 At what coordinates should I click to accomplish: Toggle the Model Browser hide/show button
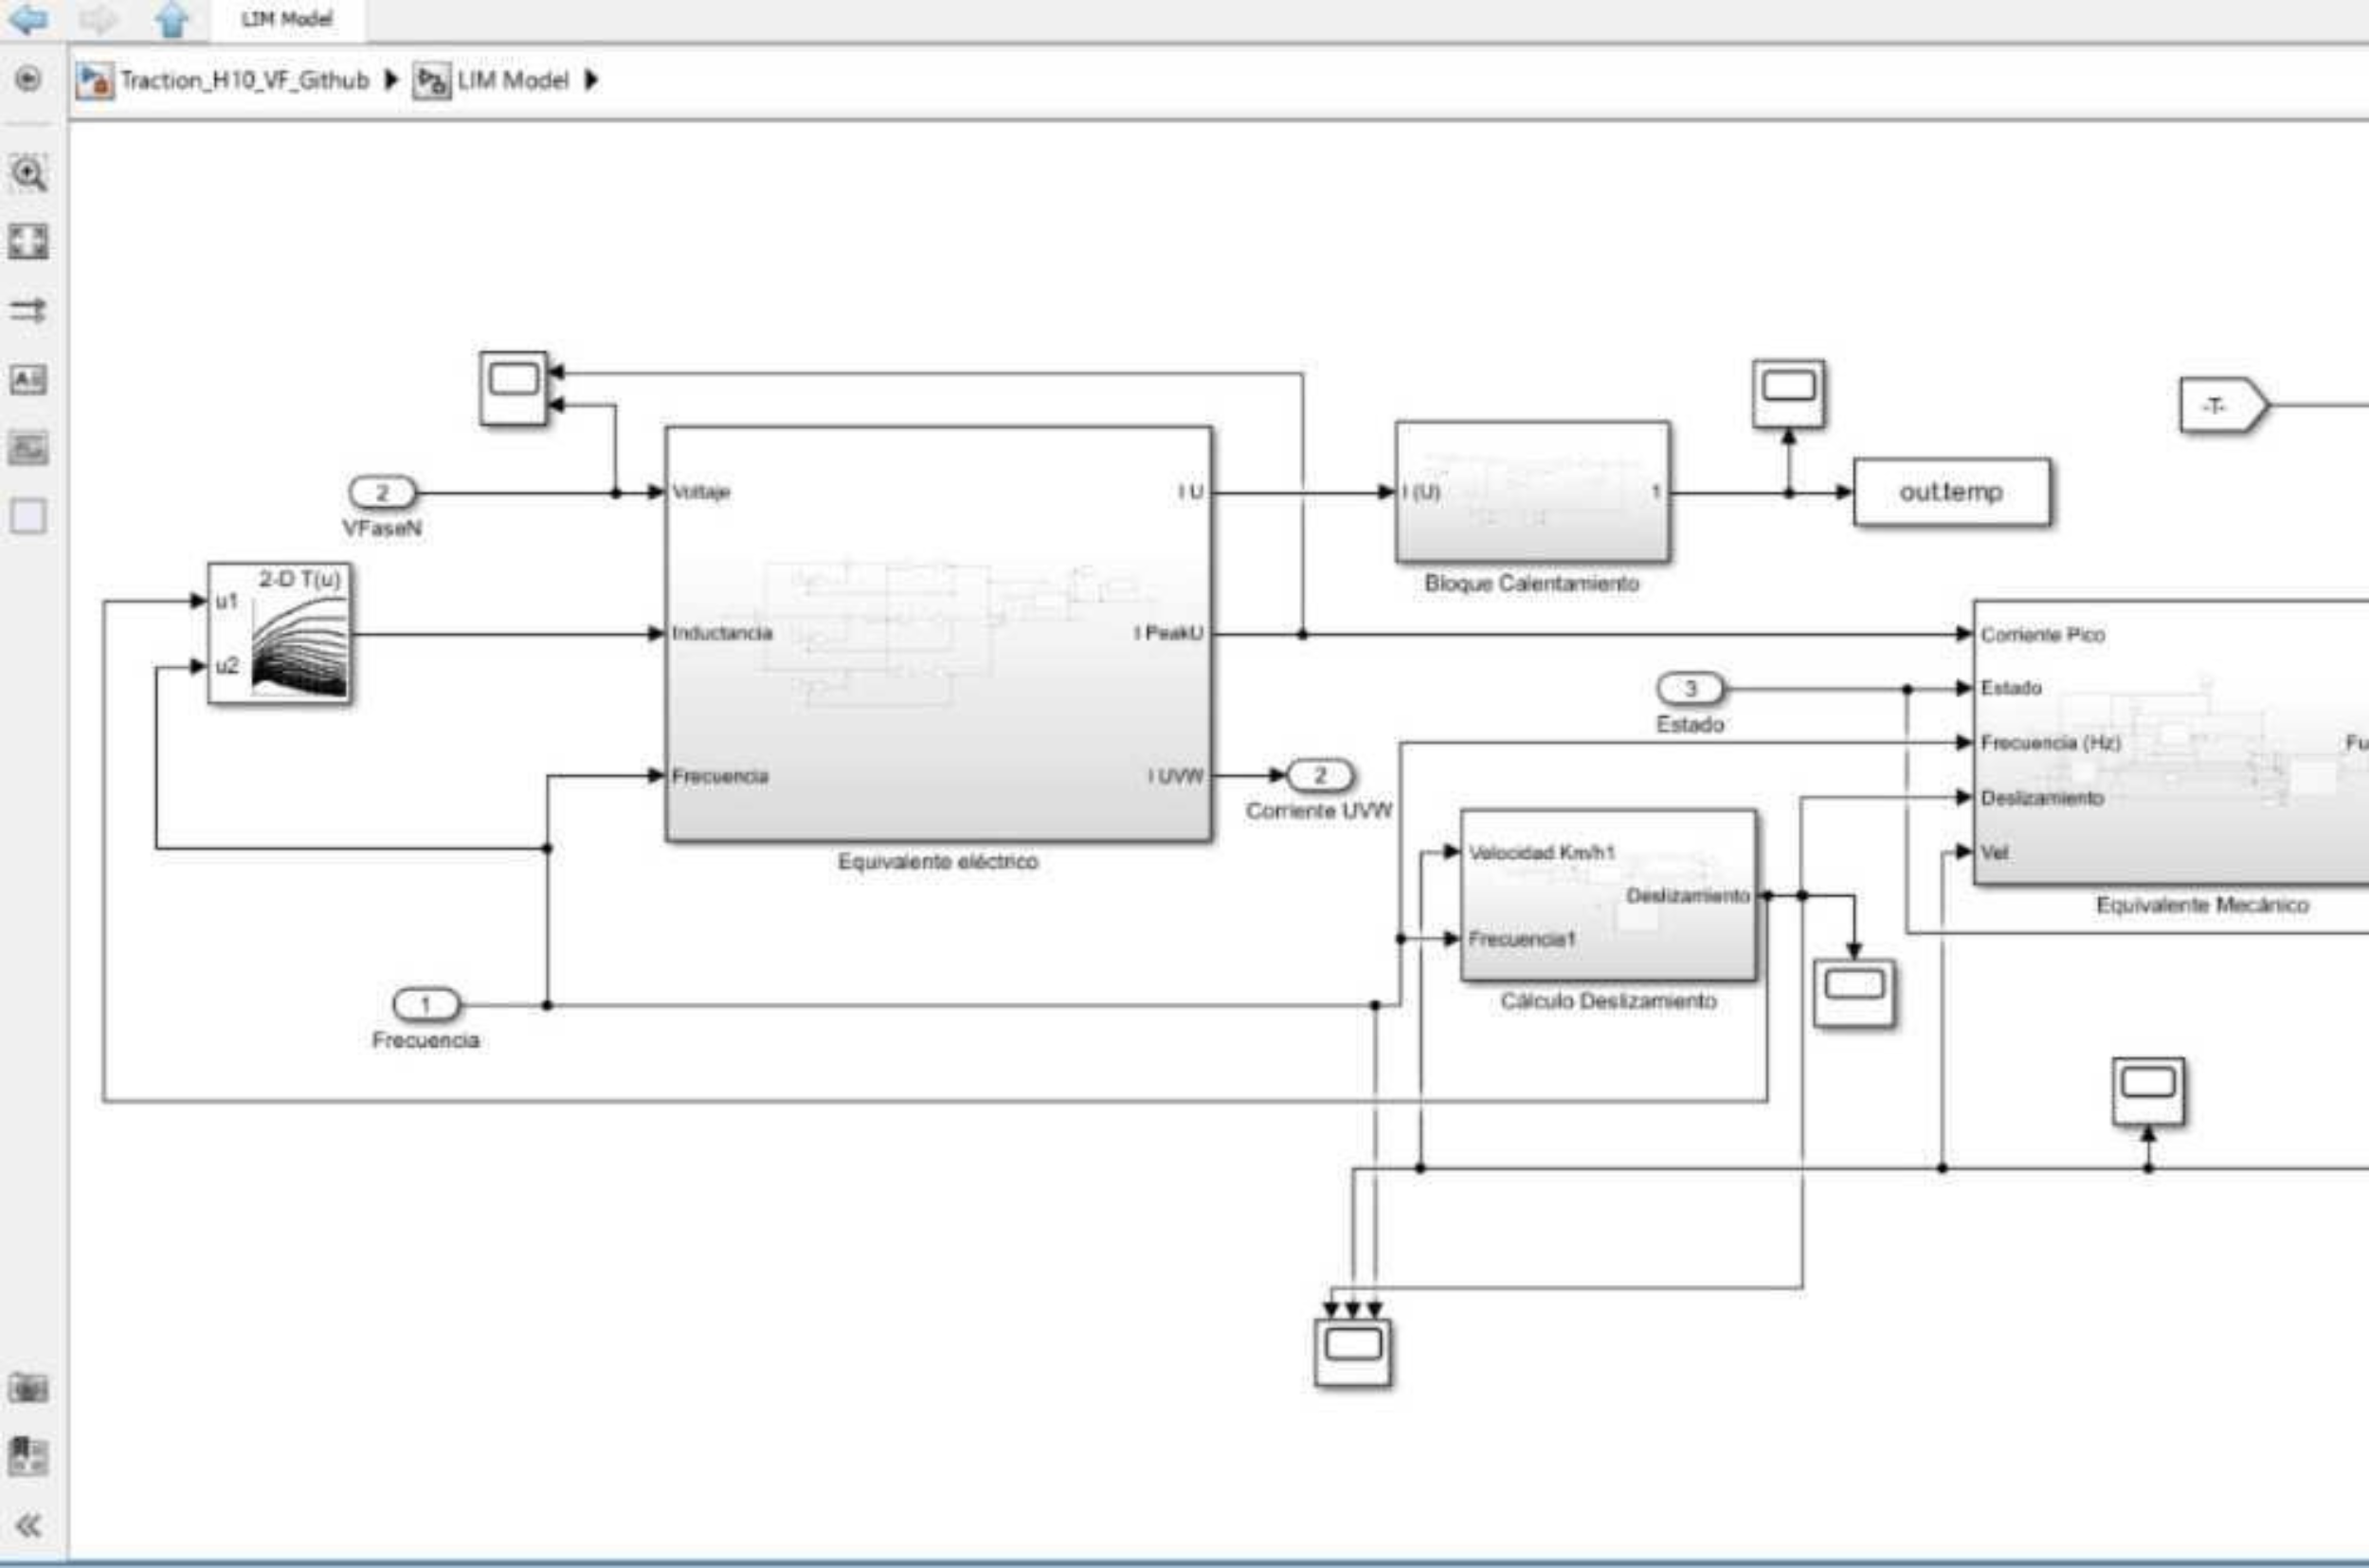[x=28, y=79]
